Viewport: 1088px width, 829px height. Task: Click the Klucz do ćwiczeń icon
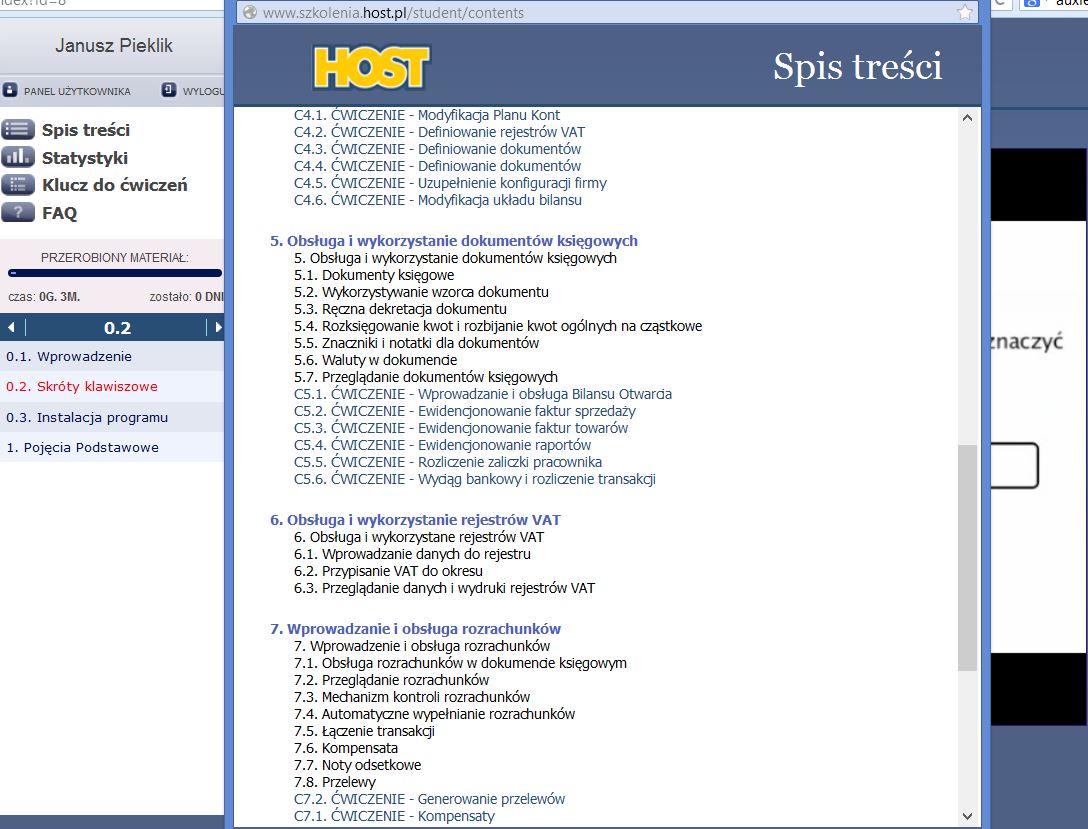(x=17, y=185)
